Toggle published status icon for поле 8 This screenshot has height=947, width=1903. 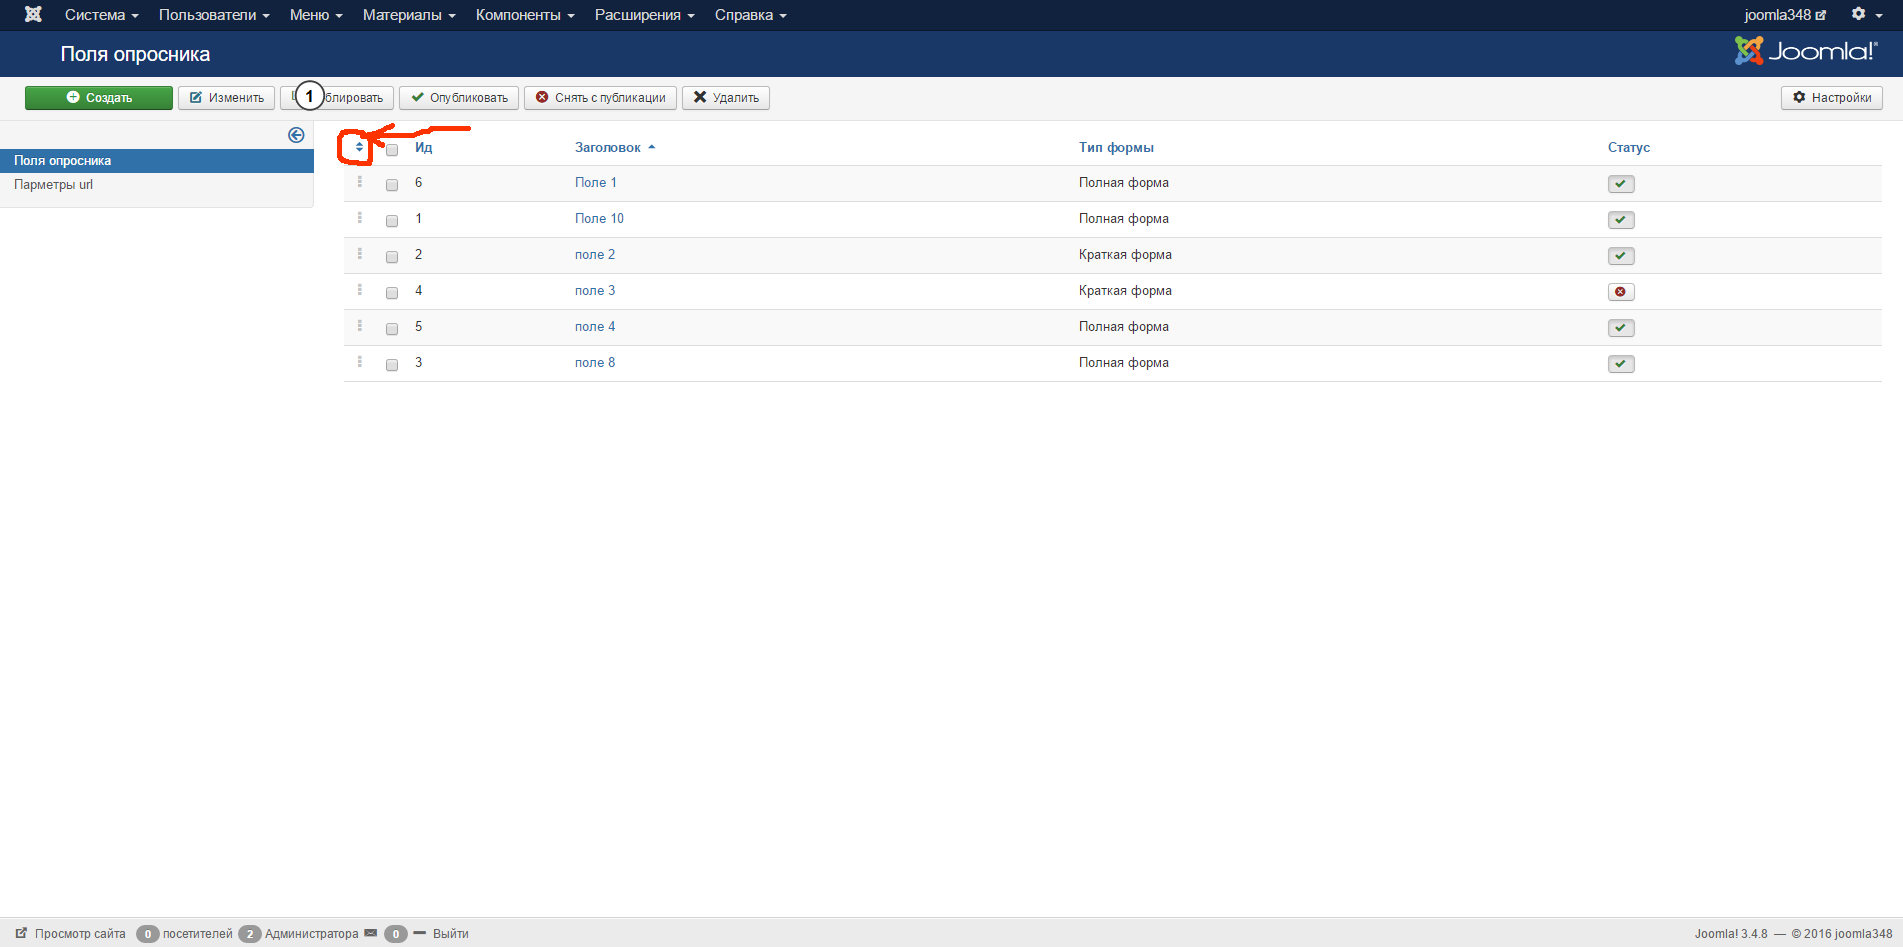tap(1620, 364)
